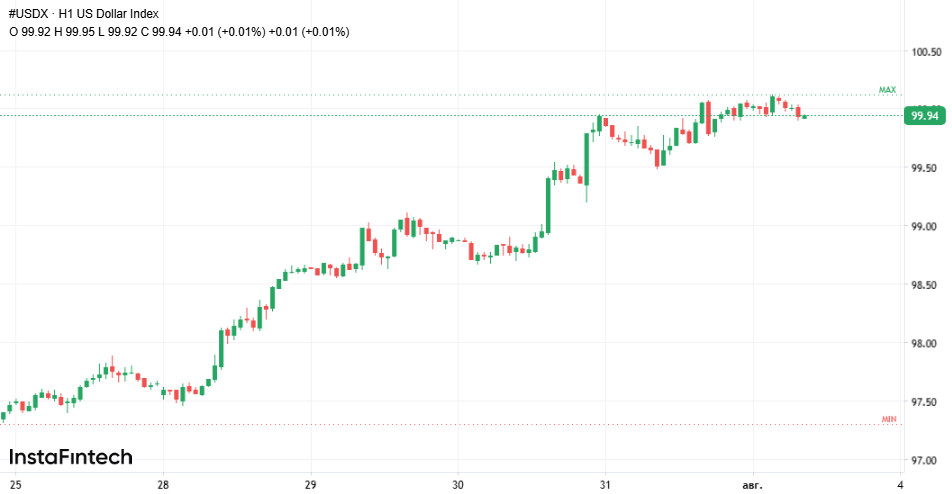952x494 pixels.
Task: Click the OHLC values line under title
Action: (179, 32)
